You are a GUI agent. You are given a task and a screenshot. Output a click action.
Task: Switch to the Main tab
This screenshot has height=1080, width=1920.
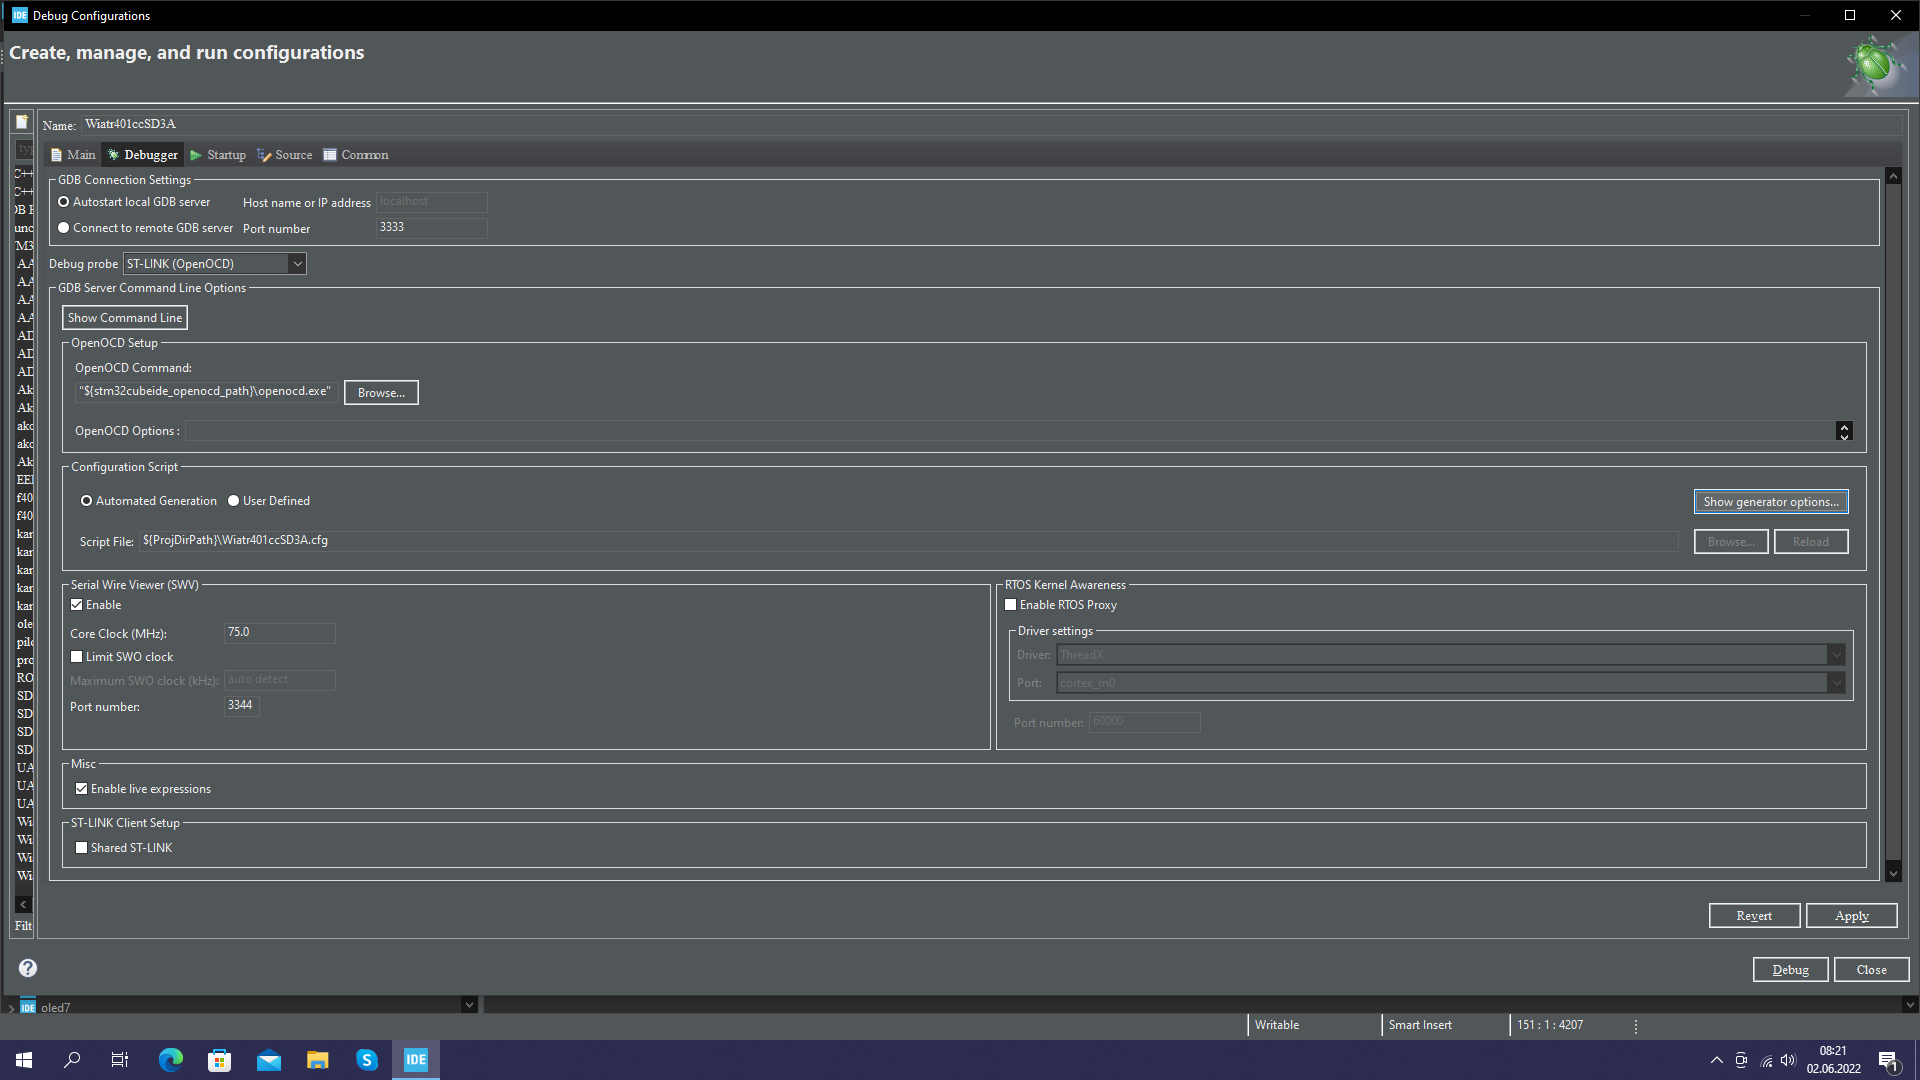pos(73,155)
